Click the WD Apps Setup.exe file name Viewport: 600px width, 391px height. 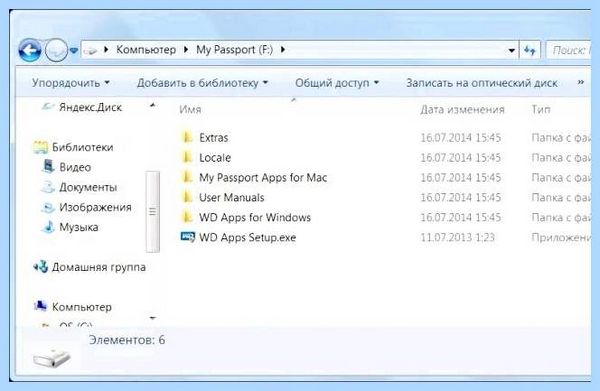248,237
